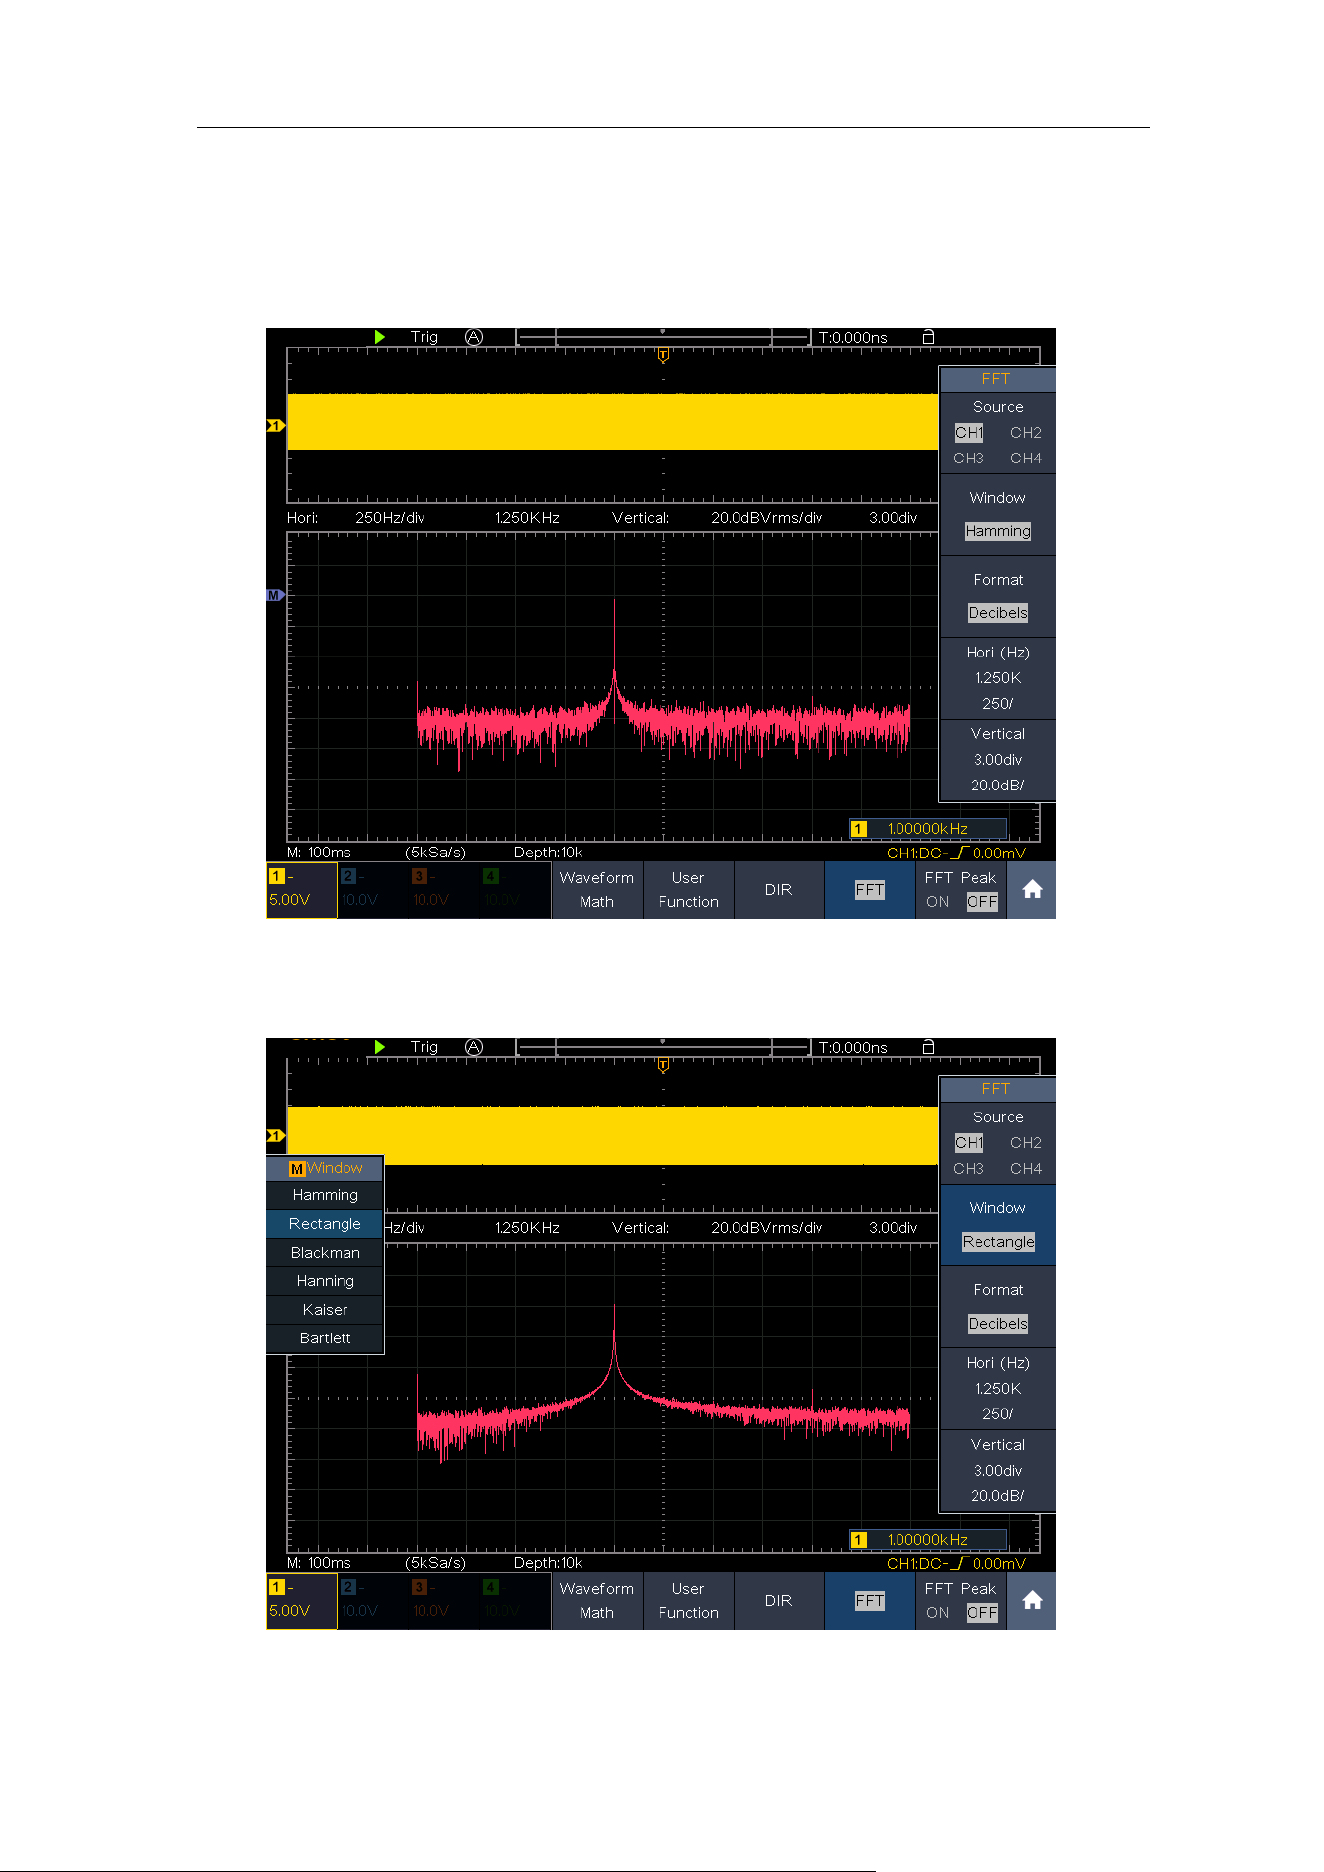Click the circled A trigger icon, lower scope
The height and width of the screenshot is (1872, 1324).
[x=474, y=1047]
